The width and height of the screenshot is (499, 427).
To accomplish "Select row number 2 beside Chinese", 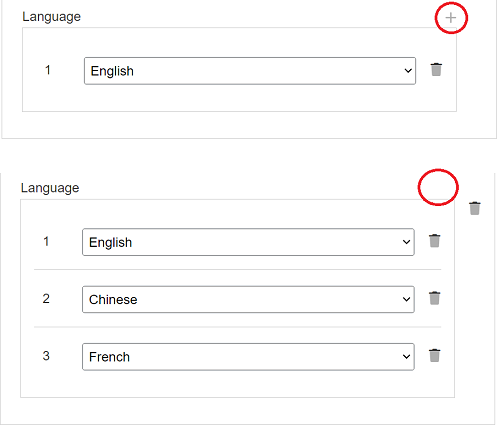I will [x=46, y=299].
